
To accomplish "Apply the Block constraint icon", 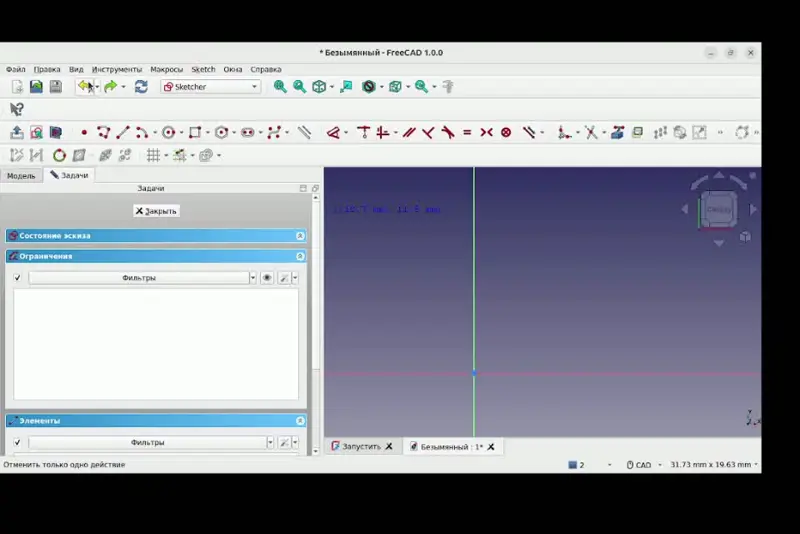I will 506,133.
